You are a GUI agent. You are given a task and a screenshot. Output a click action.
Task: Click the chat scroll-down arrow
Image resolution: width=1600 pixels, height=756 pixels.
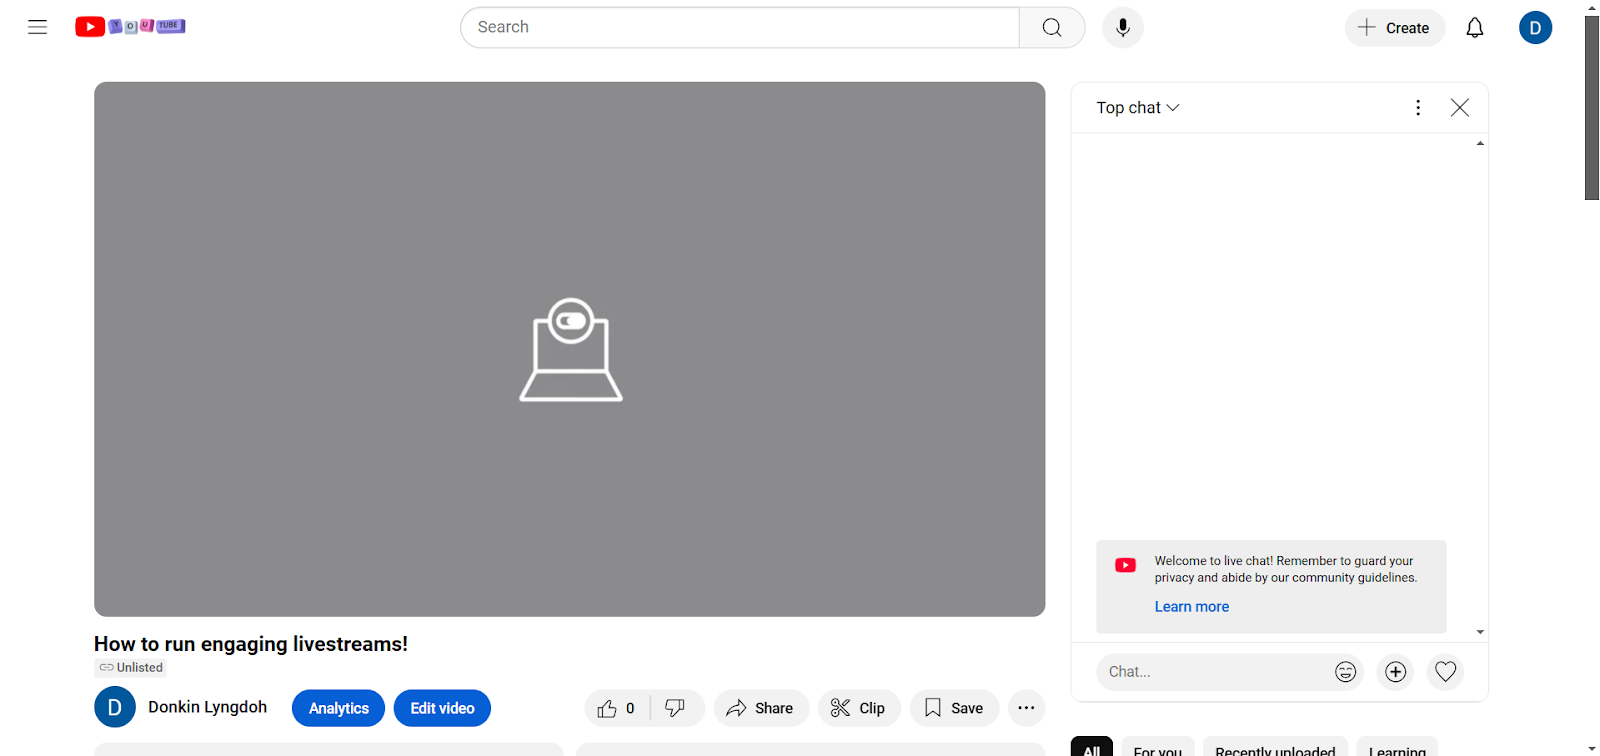click(x=1480, y=633)
